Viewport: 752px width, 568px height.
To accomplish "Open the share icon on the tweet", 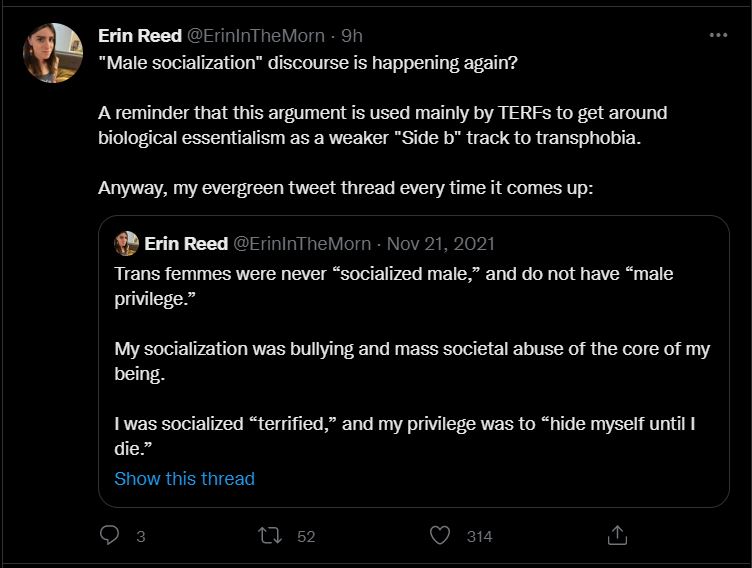I will (x=617, y=536).
